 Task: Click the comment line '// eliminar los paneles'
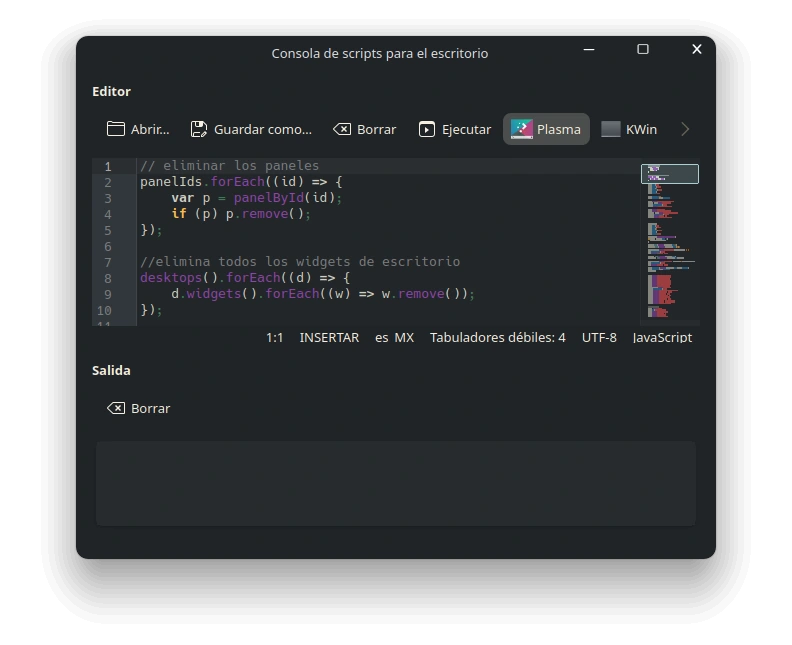(x=229, y=166)
